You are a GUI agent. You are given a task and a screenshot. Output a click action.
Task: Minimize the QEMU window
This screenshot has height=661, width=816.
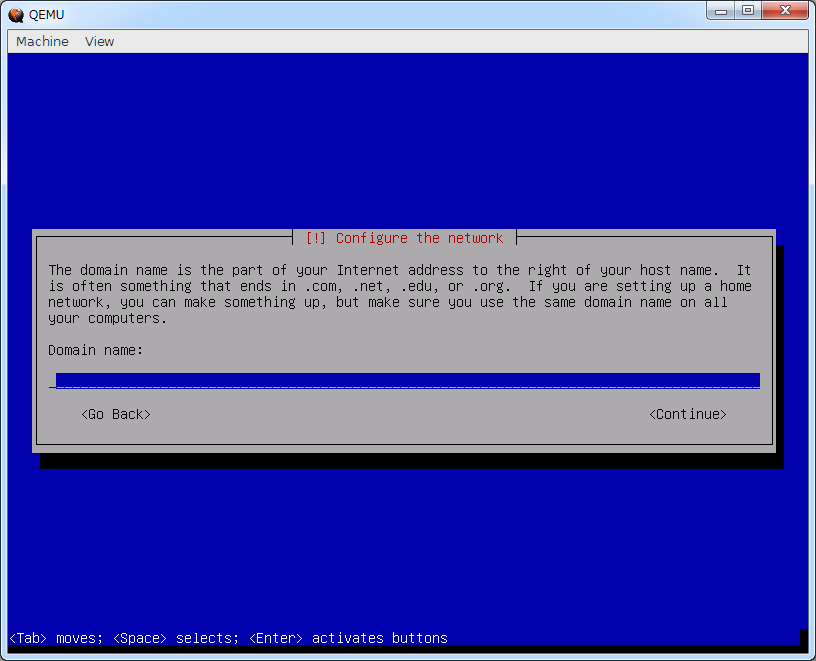(x=721, y=10)
